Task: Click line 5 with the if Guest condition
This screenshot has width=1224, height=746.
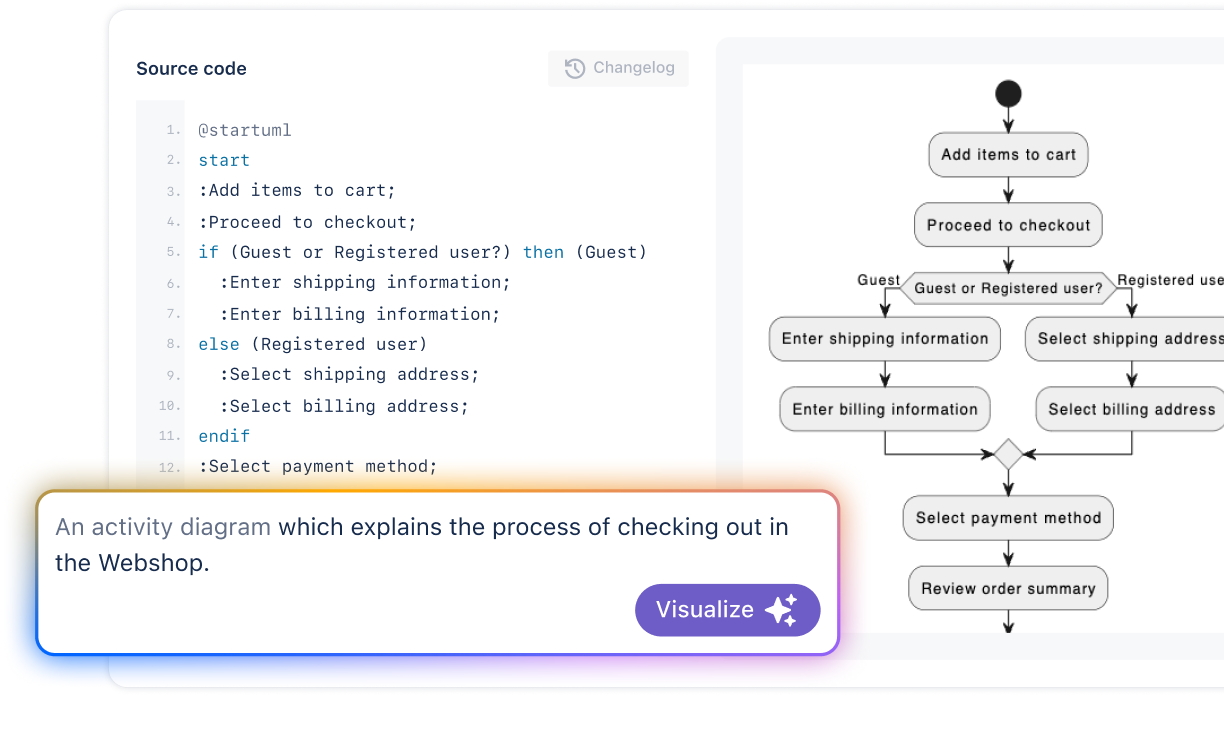Action: click(x=422, y=252)
